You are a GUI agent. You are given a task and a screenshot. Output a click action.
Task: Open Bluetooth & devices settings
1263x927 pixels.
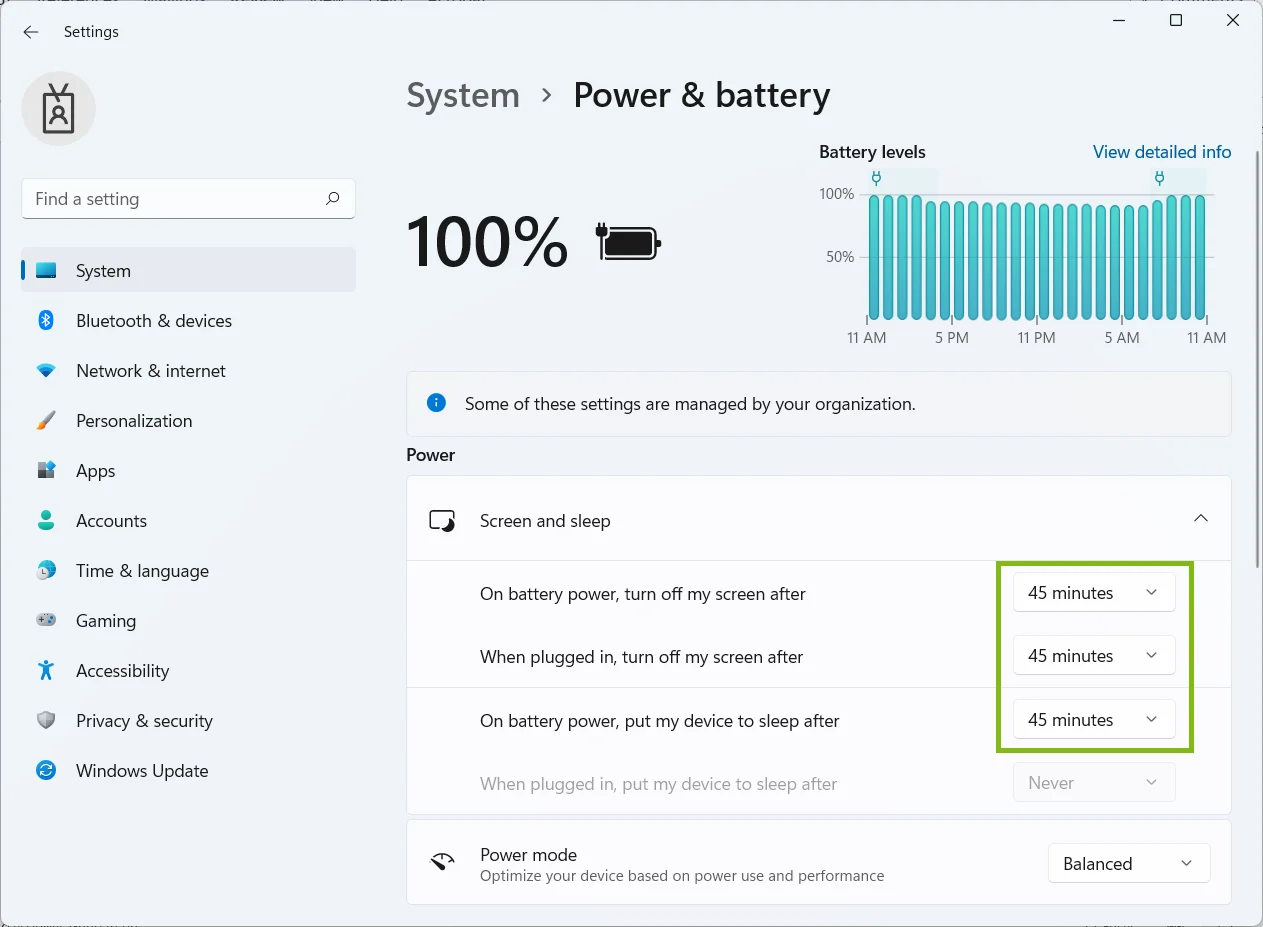(x=188, y=321)
